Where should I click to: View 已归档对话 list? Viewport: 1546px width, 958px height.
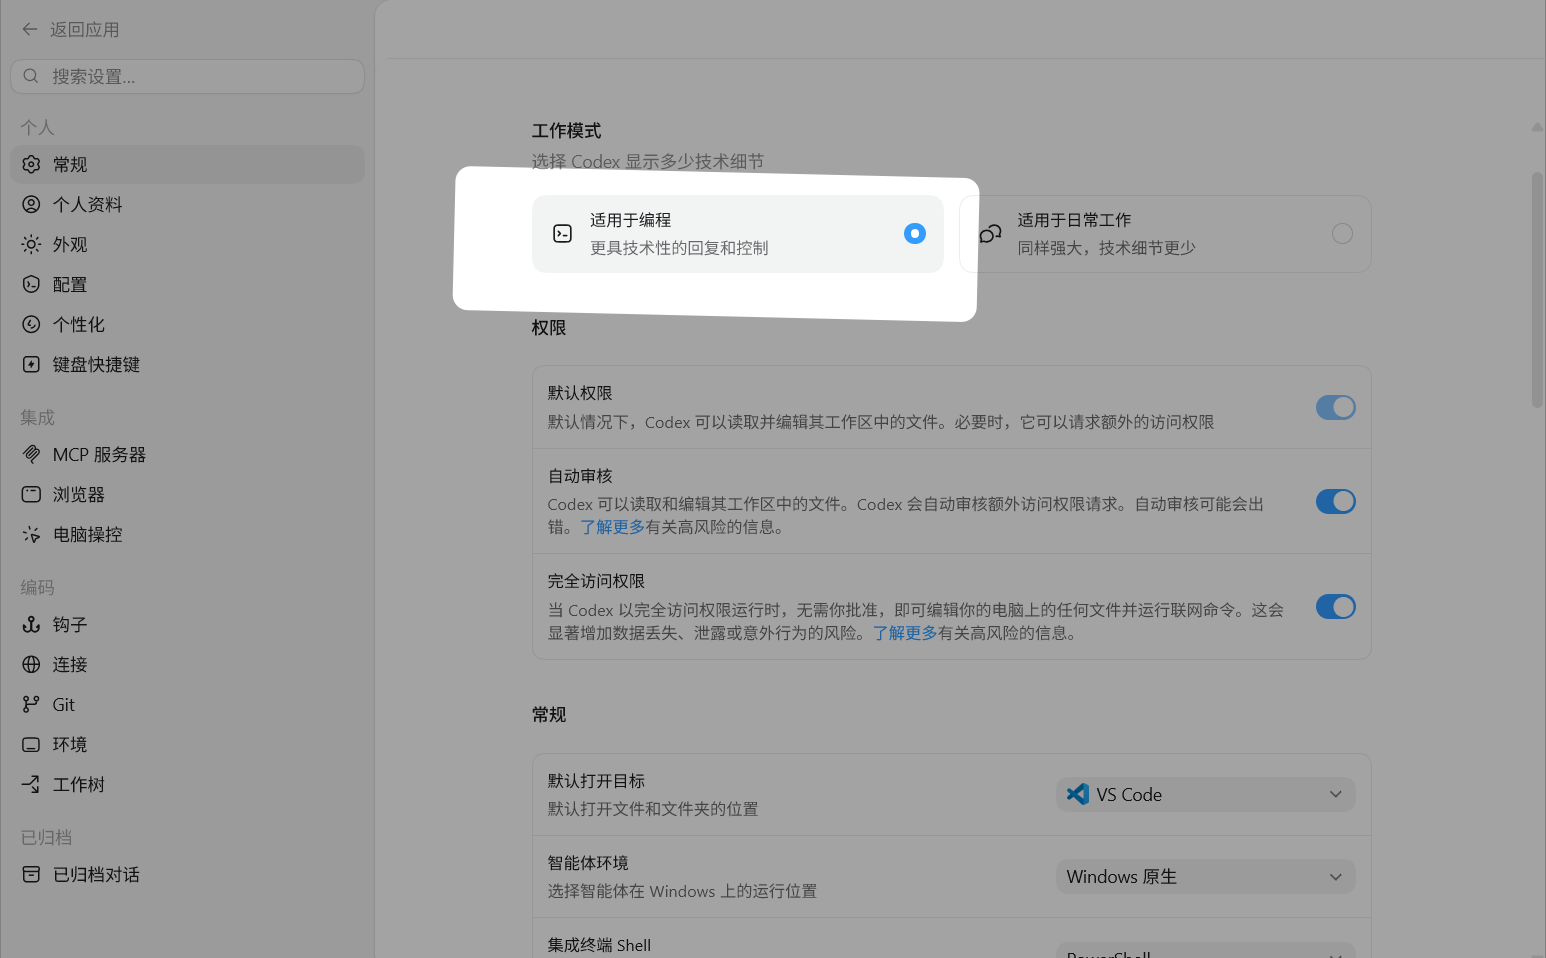coord(187,874)
